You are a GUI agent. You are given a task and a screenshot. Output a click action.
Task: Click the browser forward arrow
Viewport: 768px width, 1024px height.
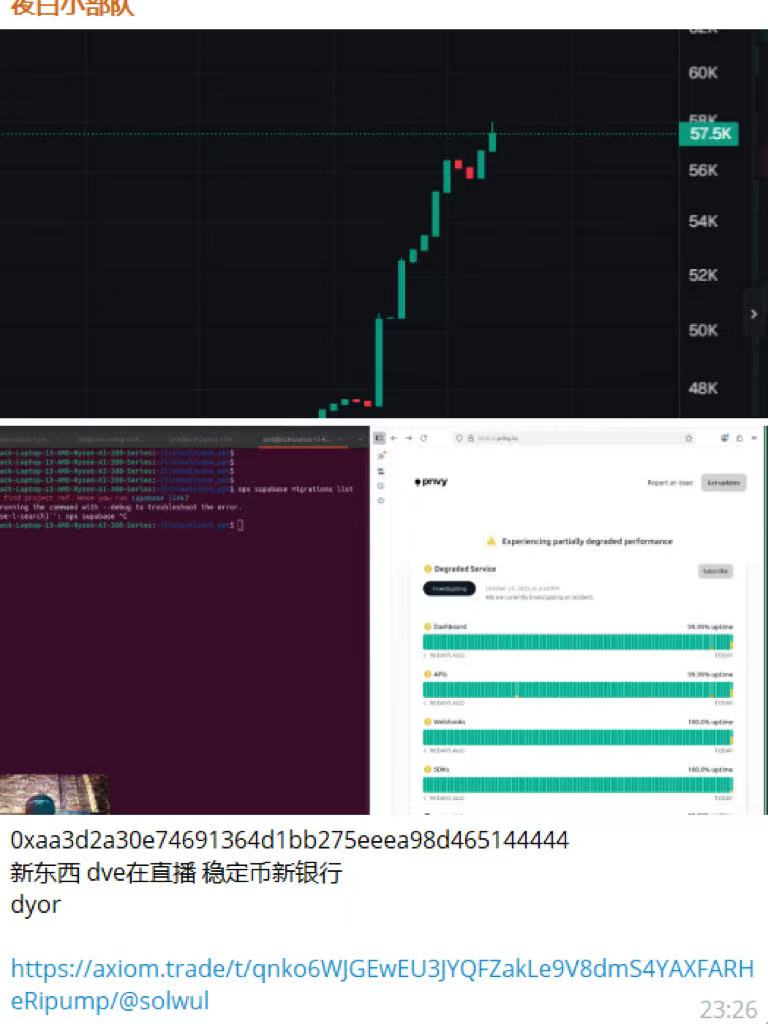408,438
